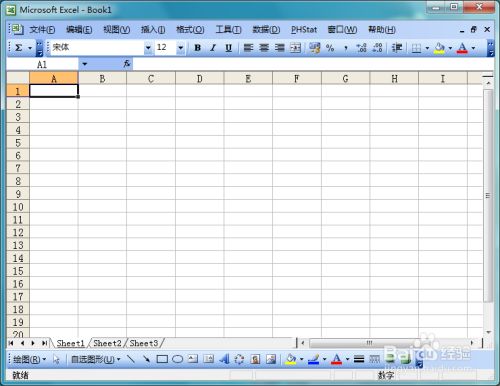
Task: Click Select Objects pointer icon
Action: pyautogui.click(x=56, y=359)
